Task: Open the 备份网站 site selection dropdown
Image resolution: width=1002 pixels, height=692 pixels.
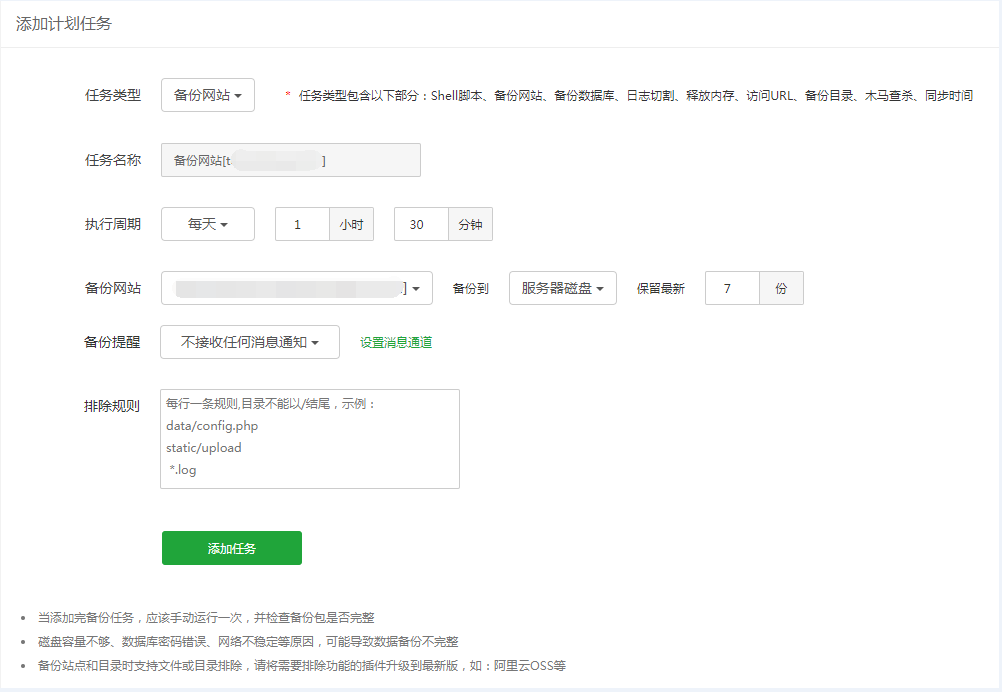Action: (296, 288)
